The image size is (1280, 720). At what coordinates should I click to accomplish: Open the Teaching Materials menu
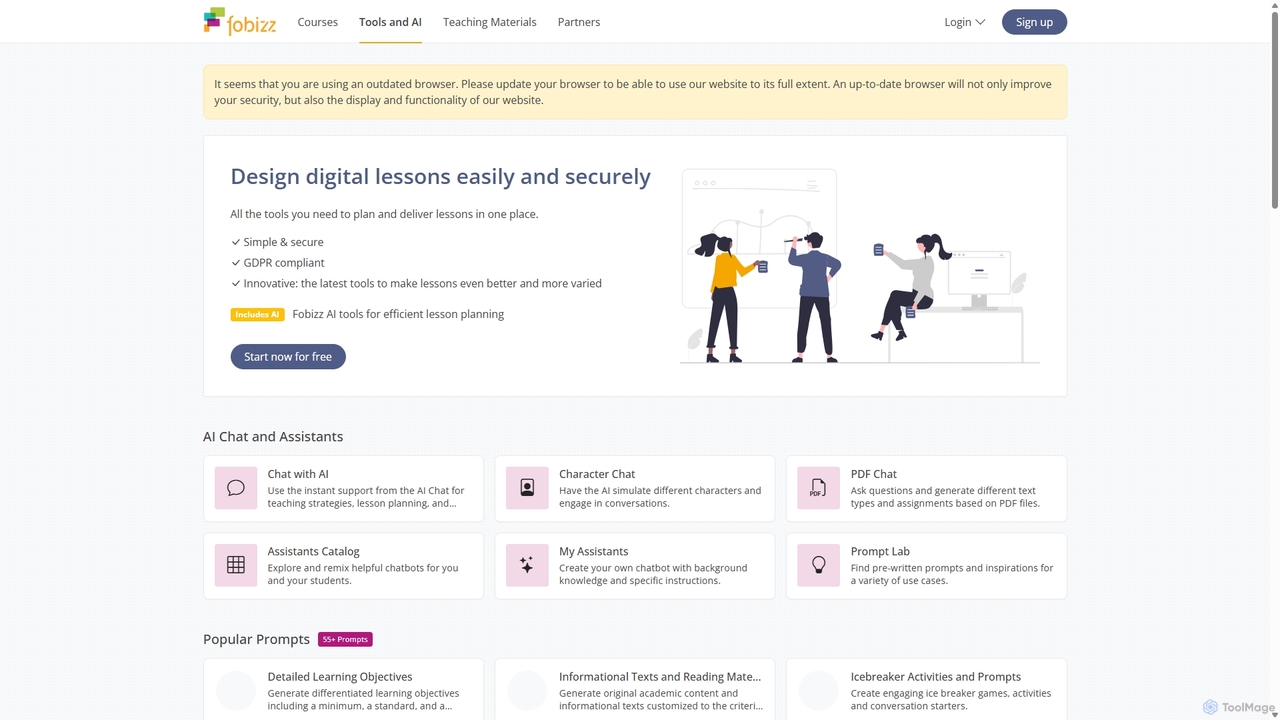pos(490,22)
